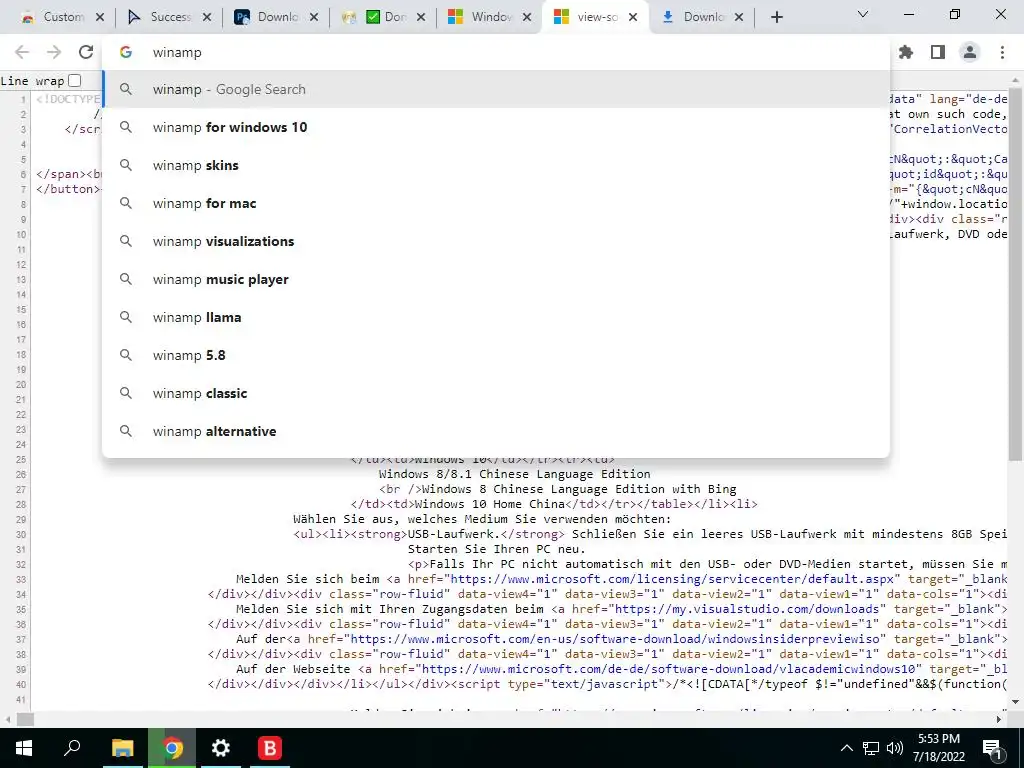This screenshot has width=1024, height=768.
Task: Select 'winamp for windows 10' suggestion
Action: tap(496, 127)
